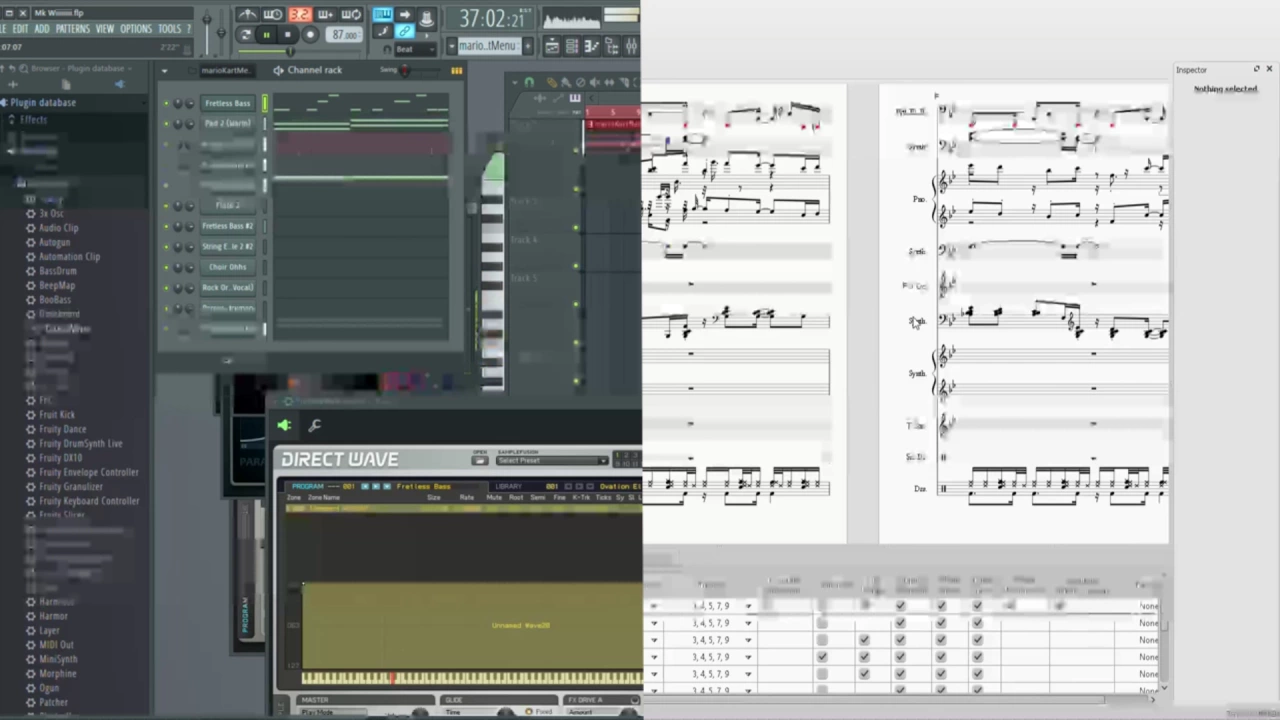Viewport: 1280px width, 720px height.
Task: Click the 37:02:21 time display
Action: pyautogui.click(x=490, y=18)
